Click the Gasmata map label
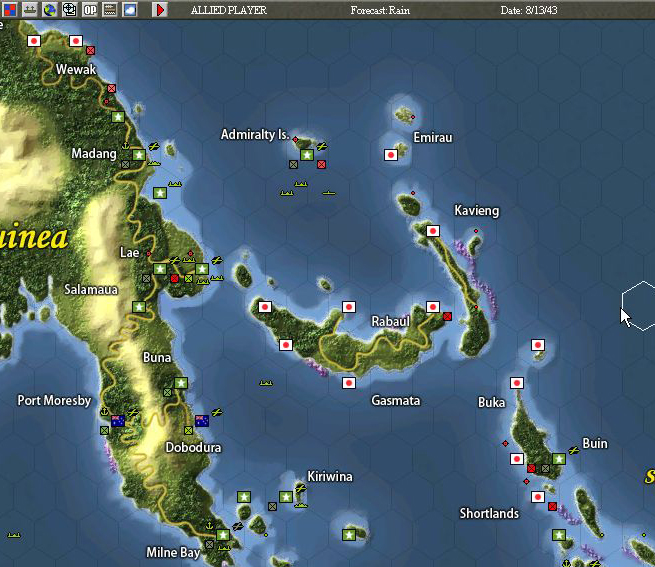The height and width of the screenshot is (567, 655). (x=395, y=401)
